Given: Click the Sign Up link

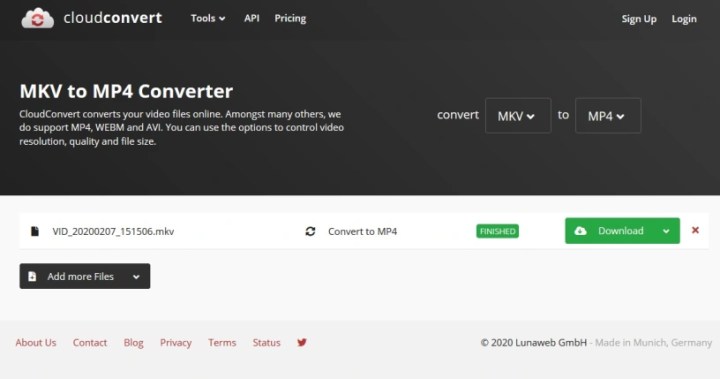Looking at the screenshot, I should (639, 19).
